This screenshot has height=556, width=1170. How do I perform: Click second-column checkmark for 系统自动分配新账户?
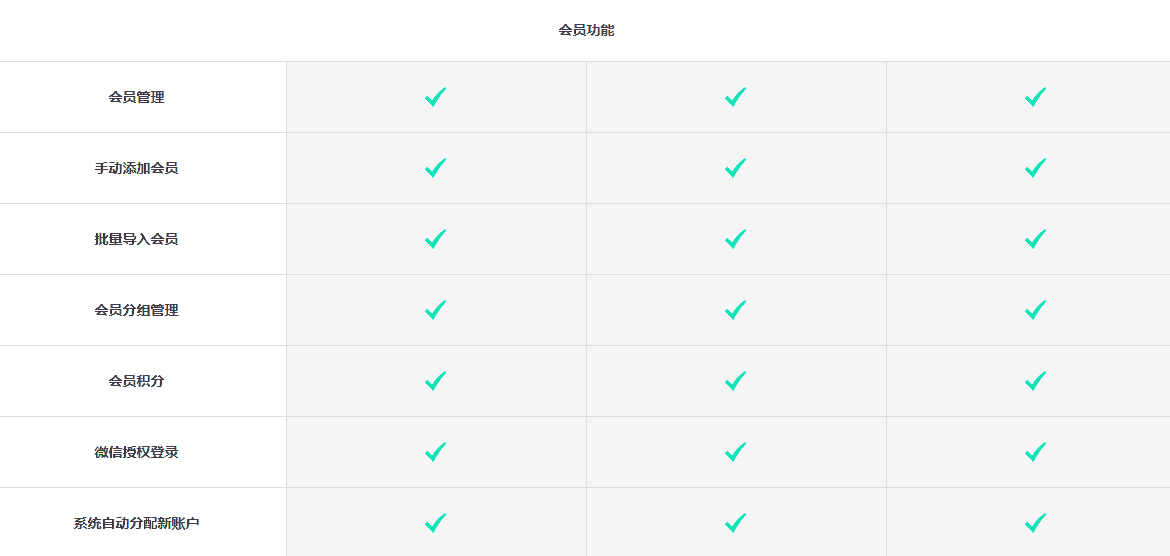[x=735, y=522]
